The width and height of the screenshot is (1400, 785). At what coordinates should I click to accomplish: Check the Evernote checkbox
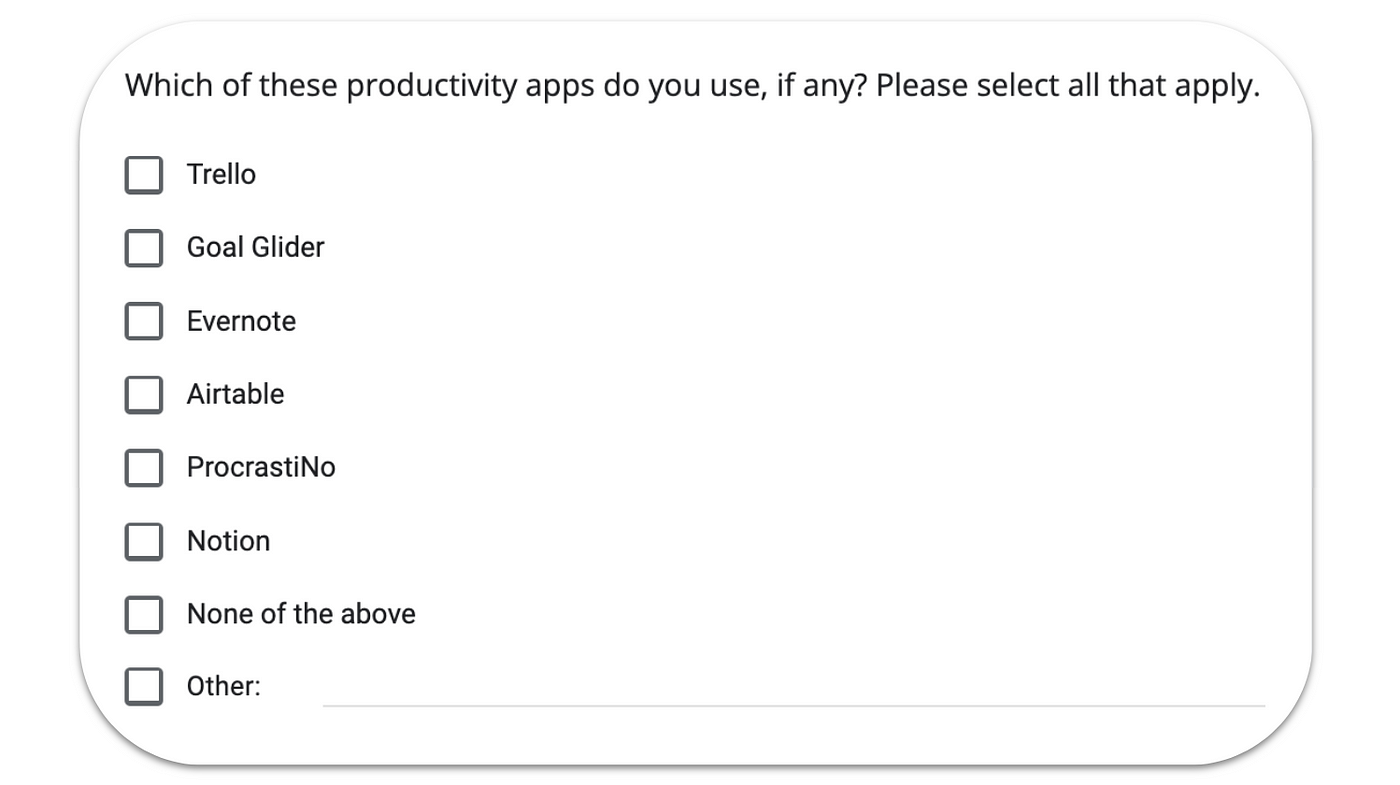[x=143, y=321]
